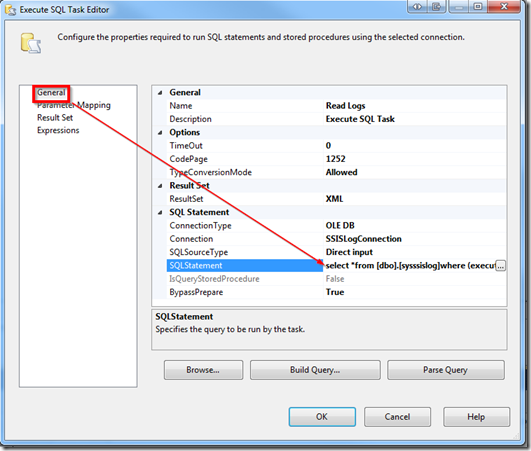The height and width of the screenshot is (451, 531).
Task: Click the Parse Query button
Action: click(446, 370)
